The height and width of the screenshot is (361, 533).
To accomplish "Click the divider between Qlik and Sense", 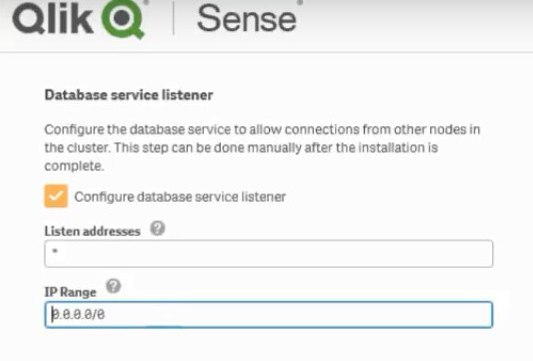I will point(174,18).
